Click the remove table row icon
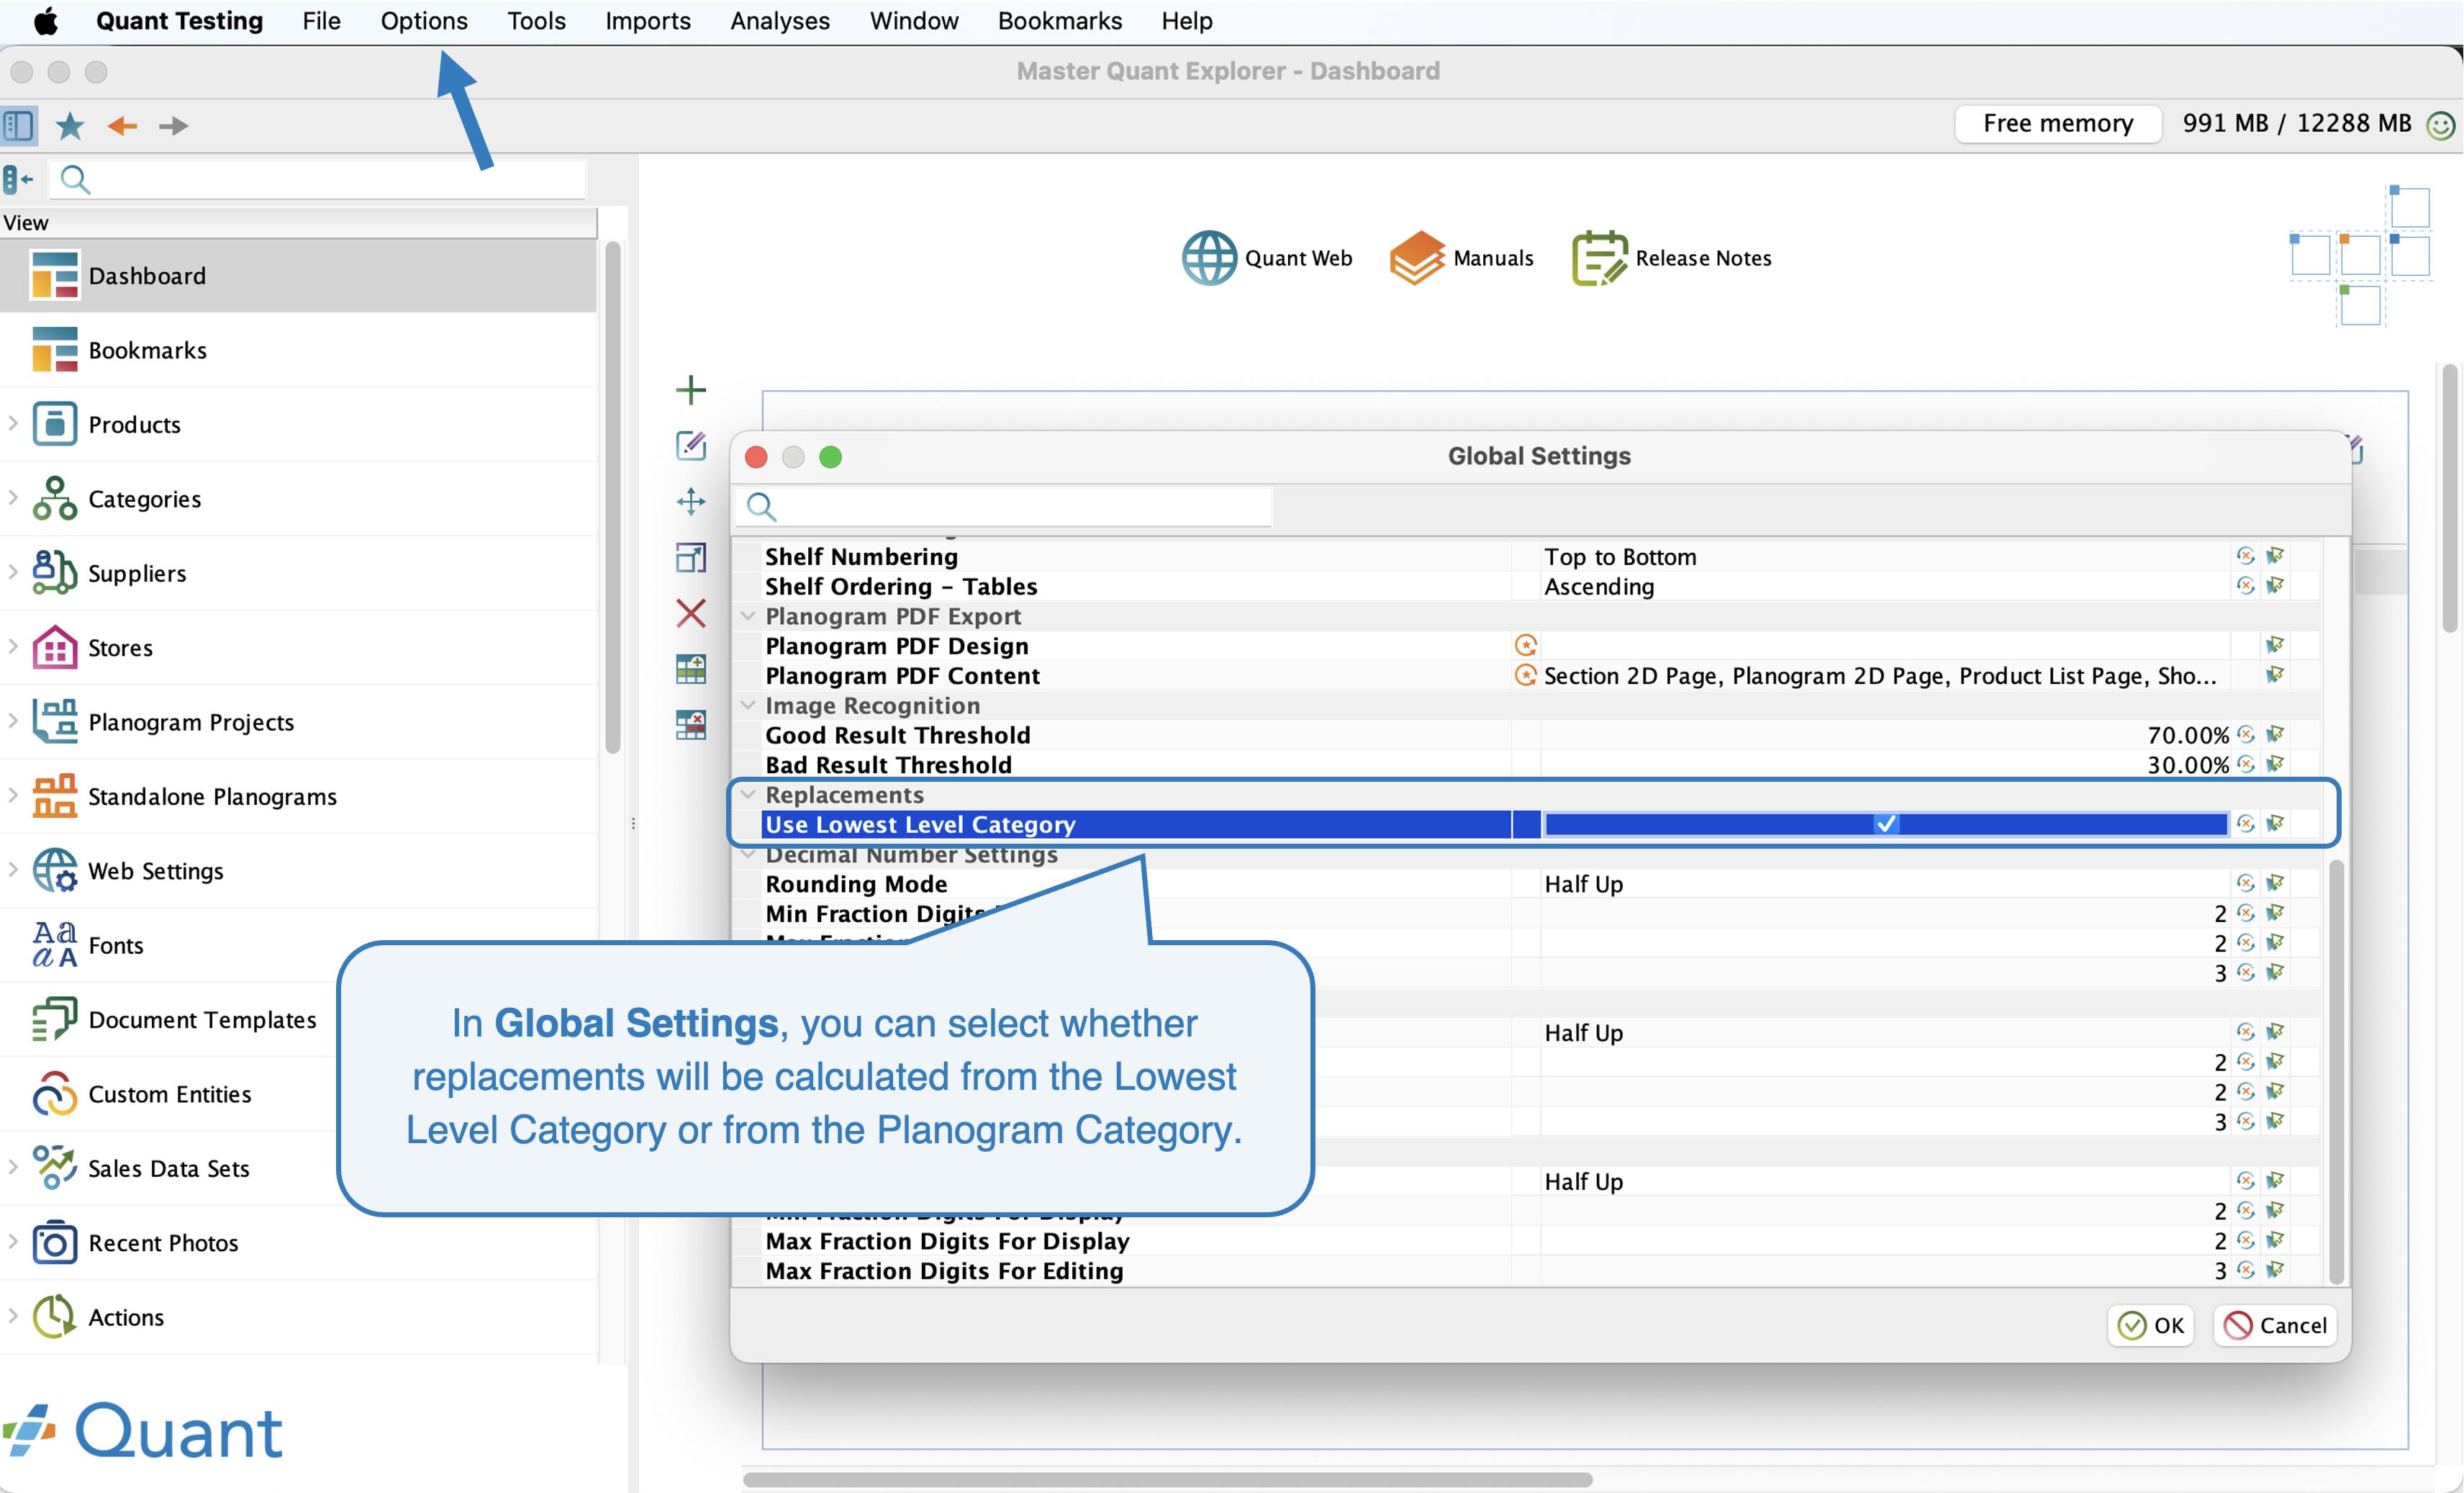Viewport: 2464px width, 1493px height. tap(691, 725)
